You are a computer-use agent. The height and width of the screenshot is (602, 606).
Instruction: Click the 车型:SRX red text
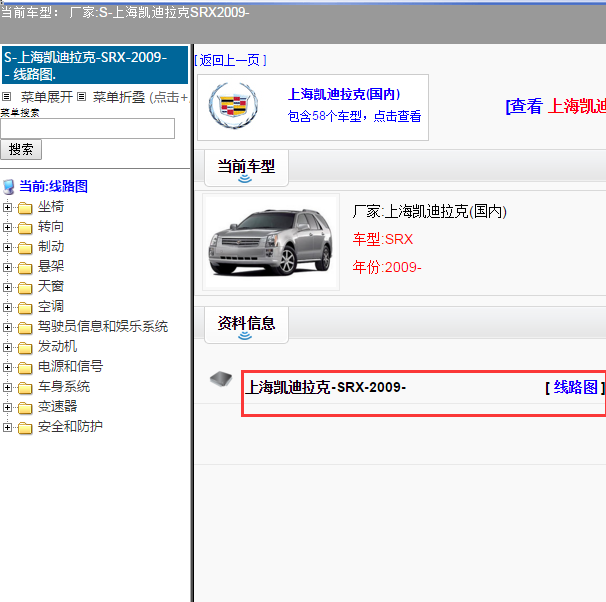click(383, 240)
